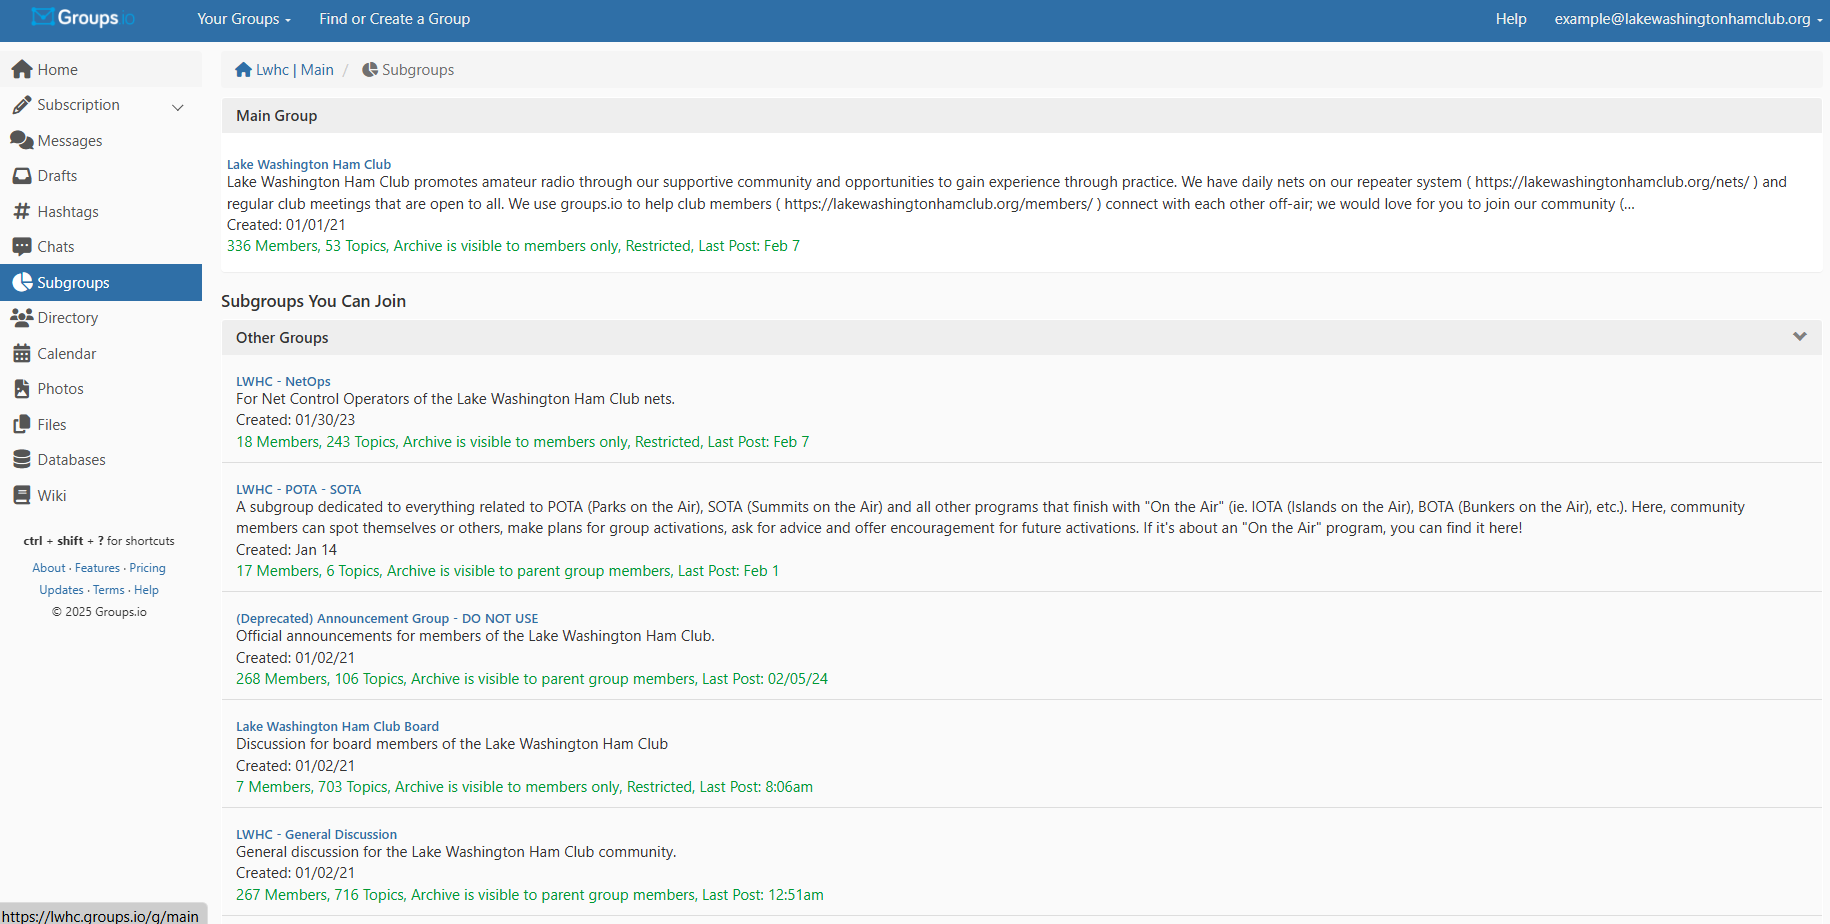Collapse the Other Groups section chevron
The width and height of the screenshot is (1830, 924).
click(1800, 337)
